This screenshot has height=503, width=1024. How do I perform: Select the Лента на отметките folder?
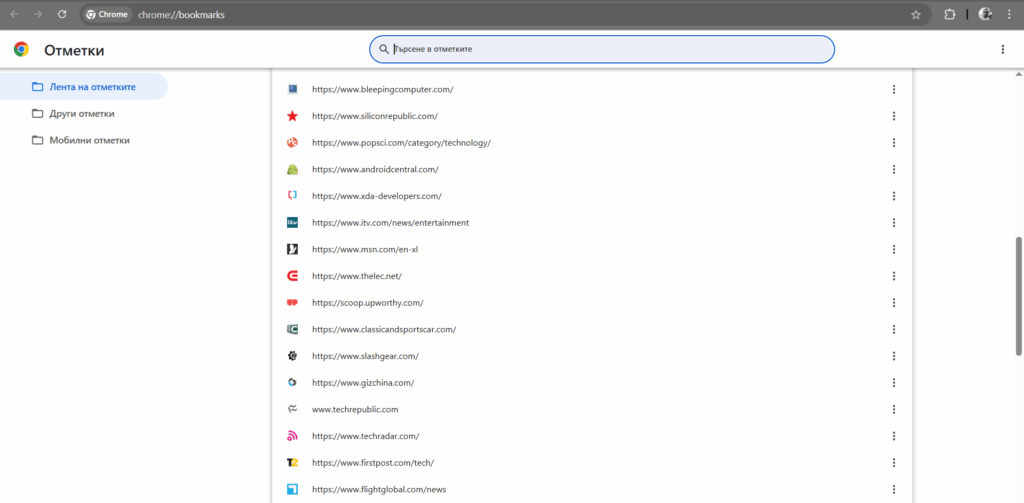click(84, 87)
